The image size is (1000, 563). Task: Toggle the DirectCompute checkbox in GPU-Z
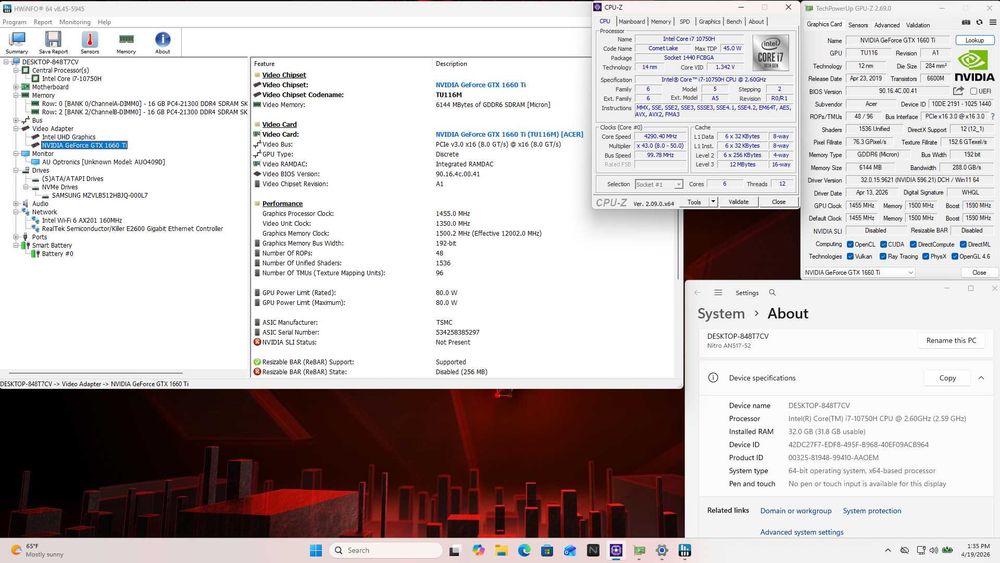click(x=913, y=244)
